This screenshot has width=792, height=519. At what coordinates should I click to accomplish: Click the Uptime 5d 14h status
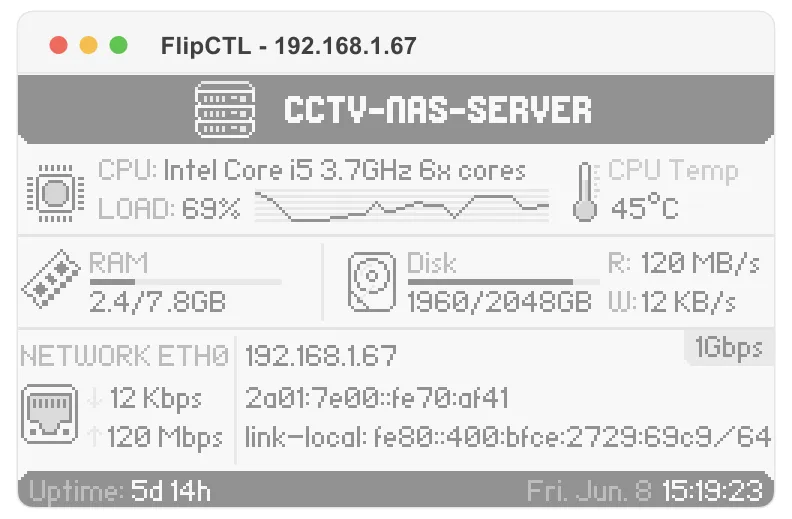[120, 490]
